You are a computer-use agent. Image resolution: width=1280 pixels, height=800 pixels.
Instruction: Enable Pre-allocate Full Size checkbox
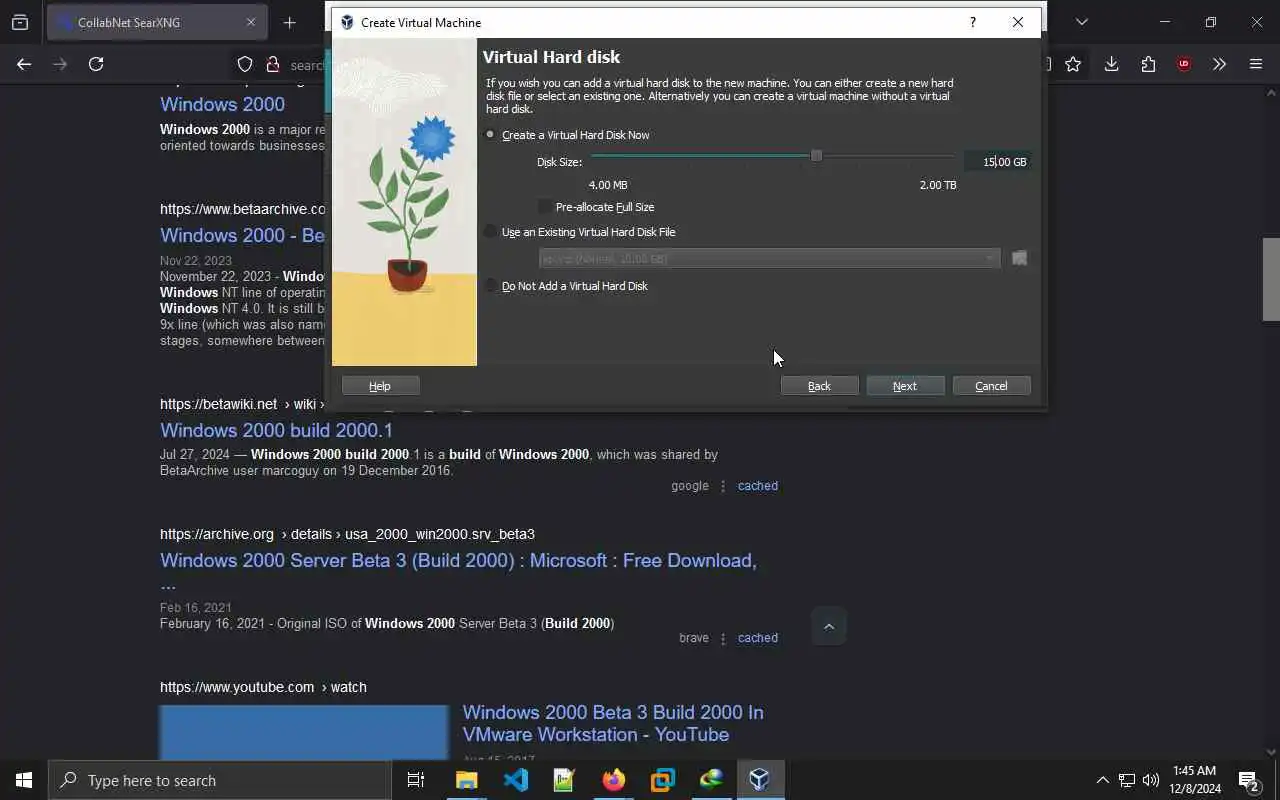[596, 207]
